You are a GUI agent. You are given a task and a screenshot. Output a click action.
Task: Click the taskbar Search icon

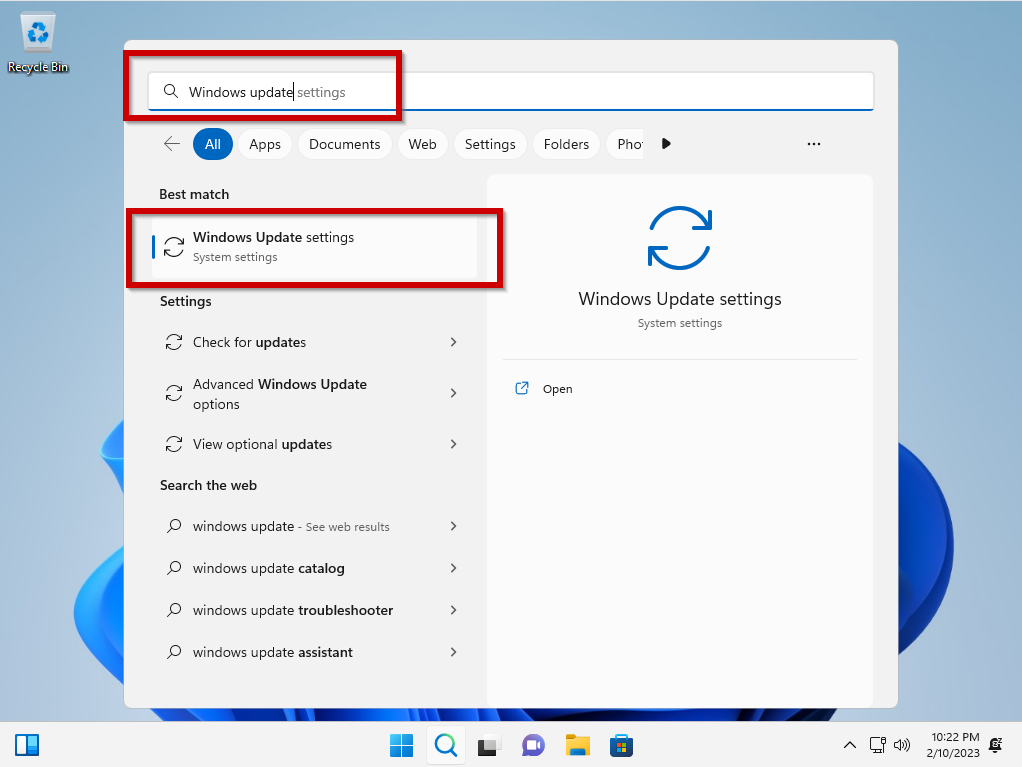tap(446, 745)
